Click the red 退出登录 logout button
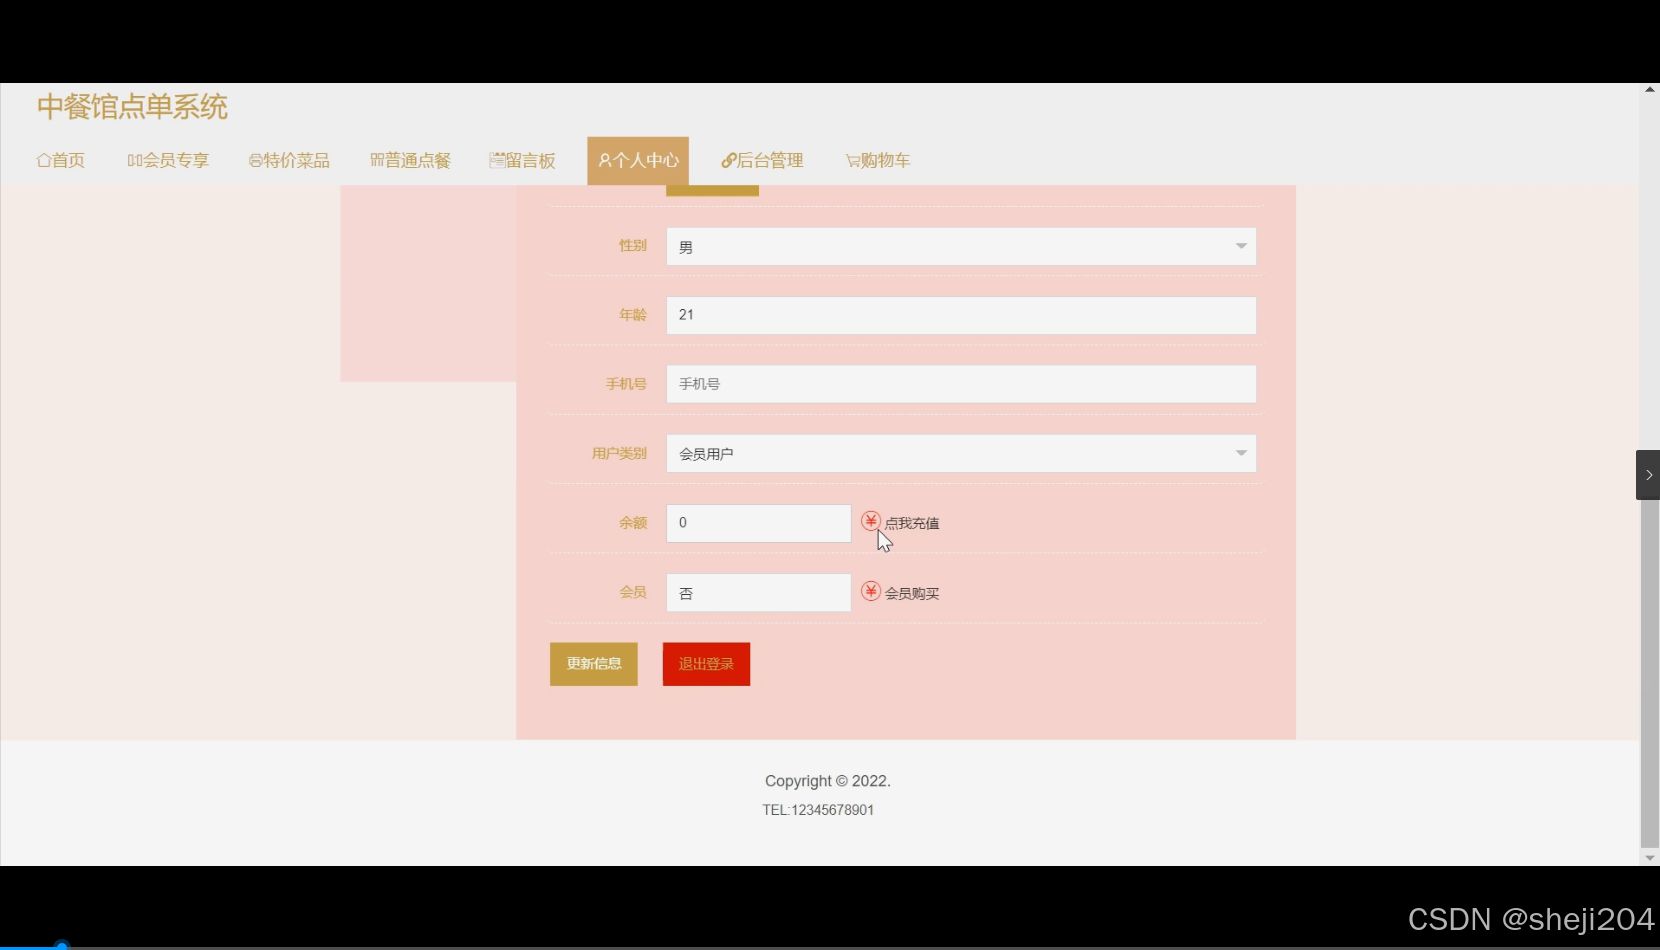Viewport: 1660px width, 950px height. pos(706,663)
